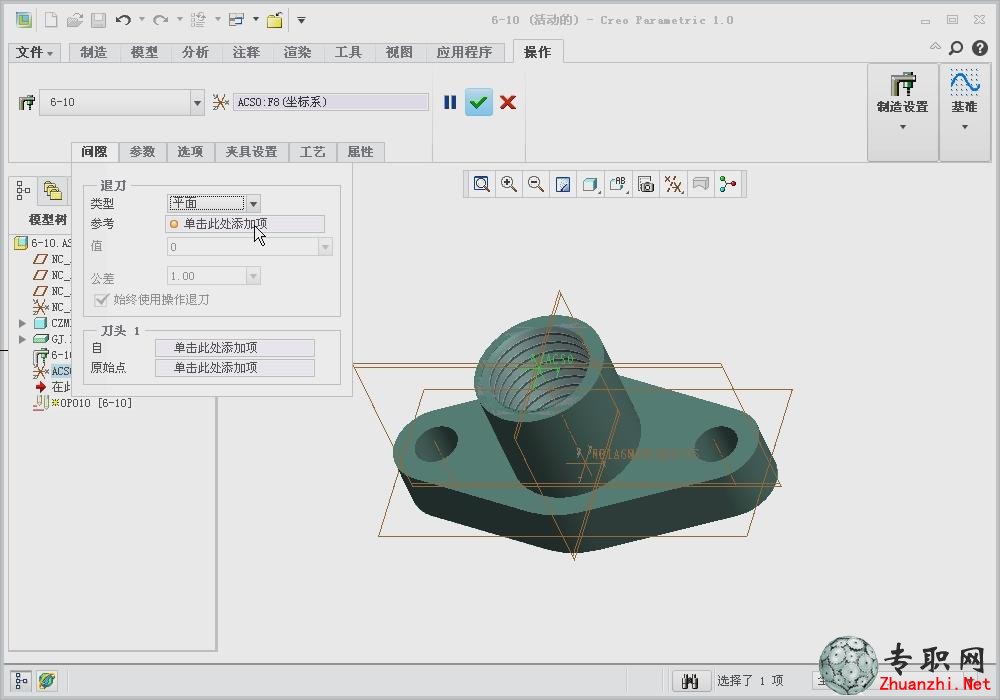Click the Refit view icon
The height and width of the screenshot is (700, 1000).
coord(482,184)
